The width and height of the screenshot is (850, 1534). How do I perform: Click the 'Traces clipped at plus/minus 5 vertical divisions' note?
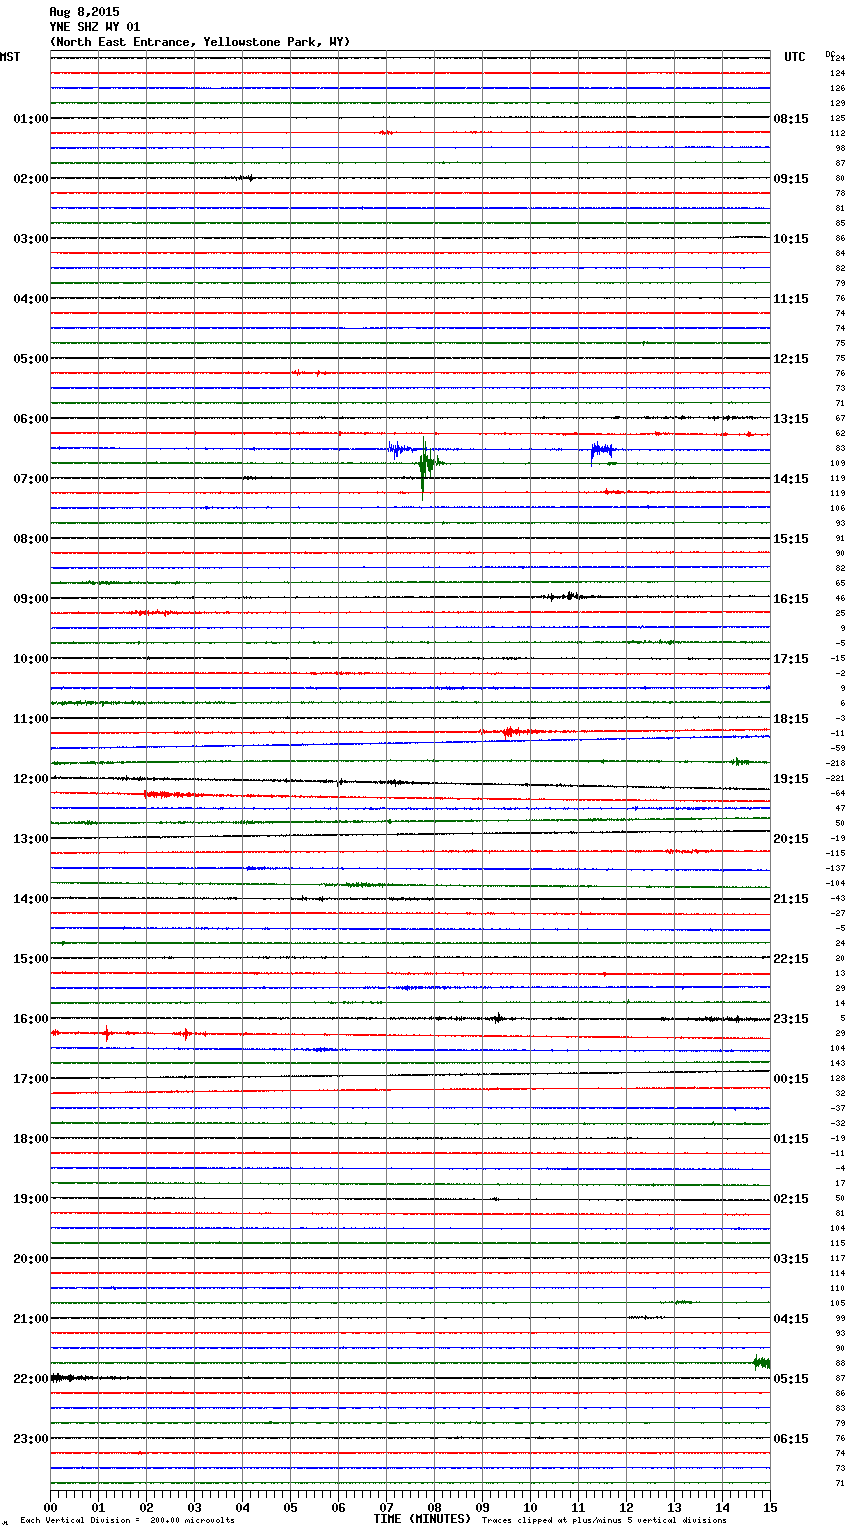[604, 1520]
